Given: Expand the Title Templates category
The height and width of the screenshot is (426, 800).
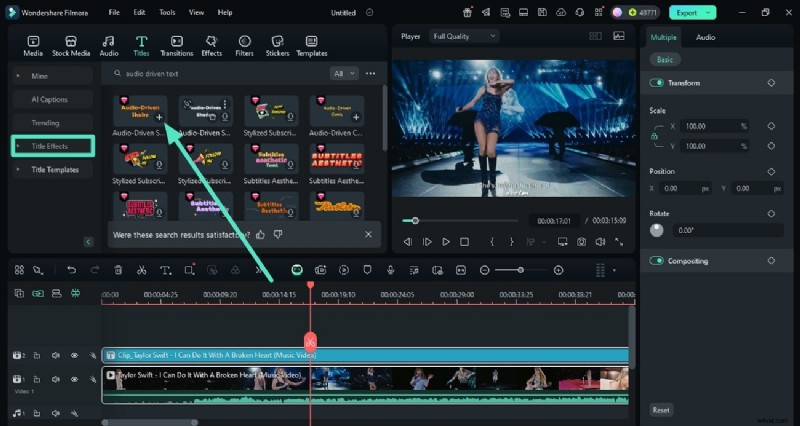Looking at the screenshot, I should (x=54, y=170).
